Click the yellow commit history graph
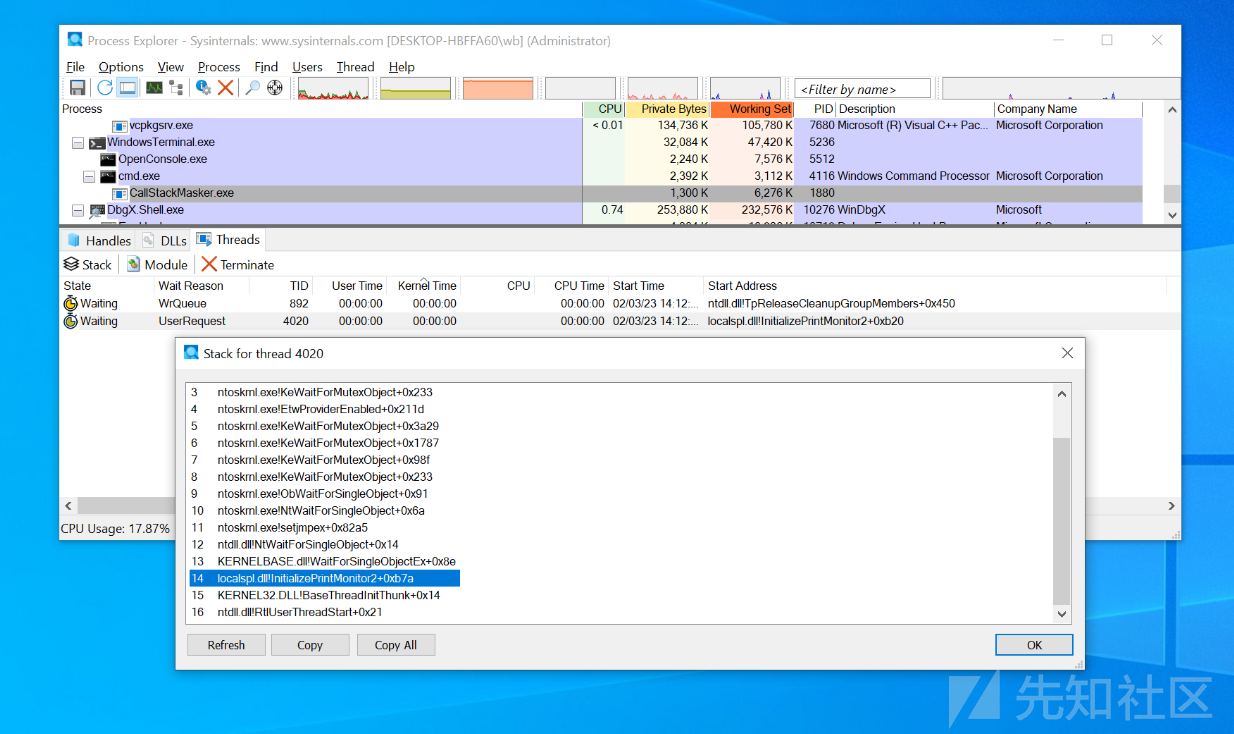The width and height of the screenshot is (1234, 734). pos(416,89)
